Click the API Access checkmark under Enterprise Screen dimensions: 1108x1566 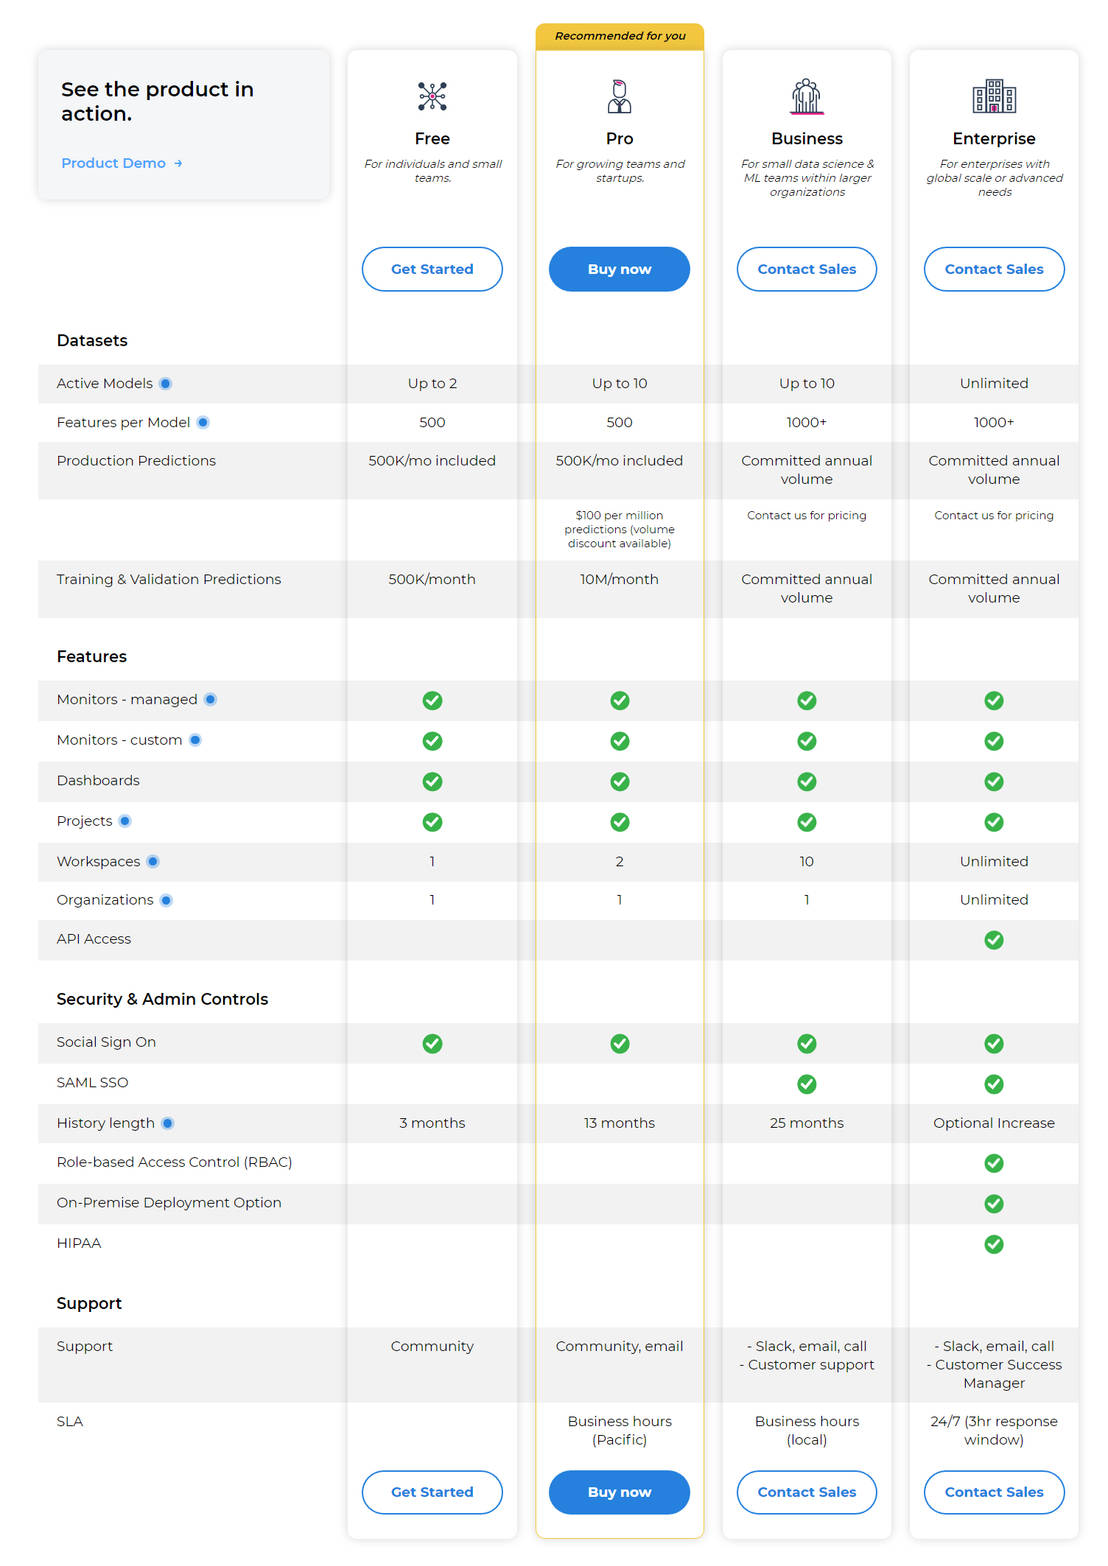click(x=994, y=940)
